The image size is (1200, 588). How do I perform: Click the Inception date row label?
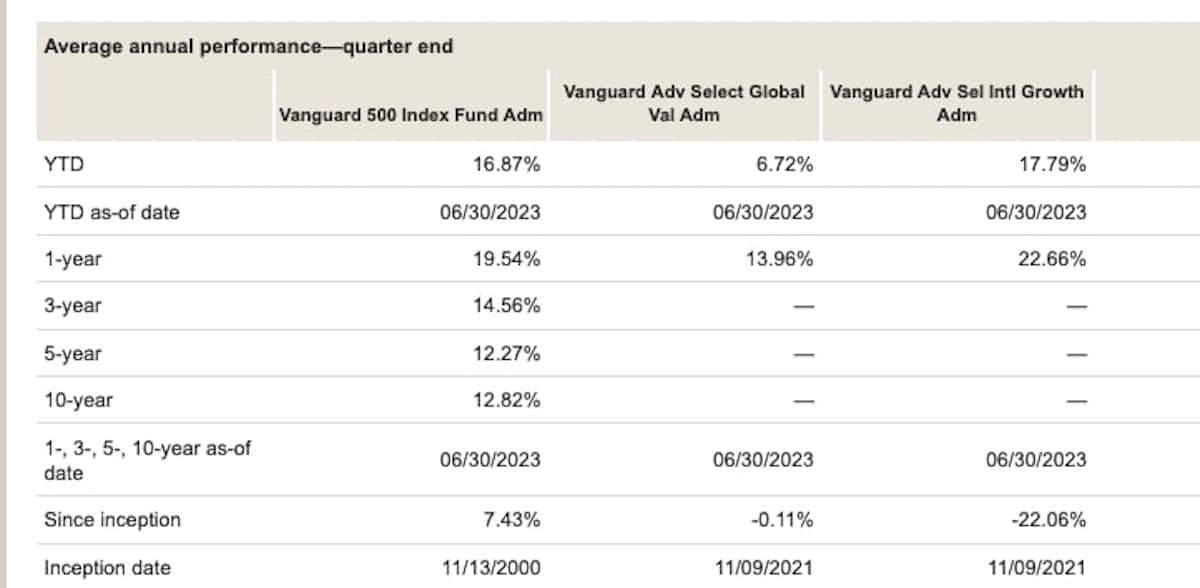107,568
